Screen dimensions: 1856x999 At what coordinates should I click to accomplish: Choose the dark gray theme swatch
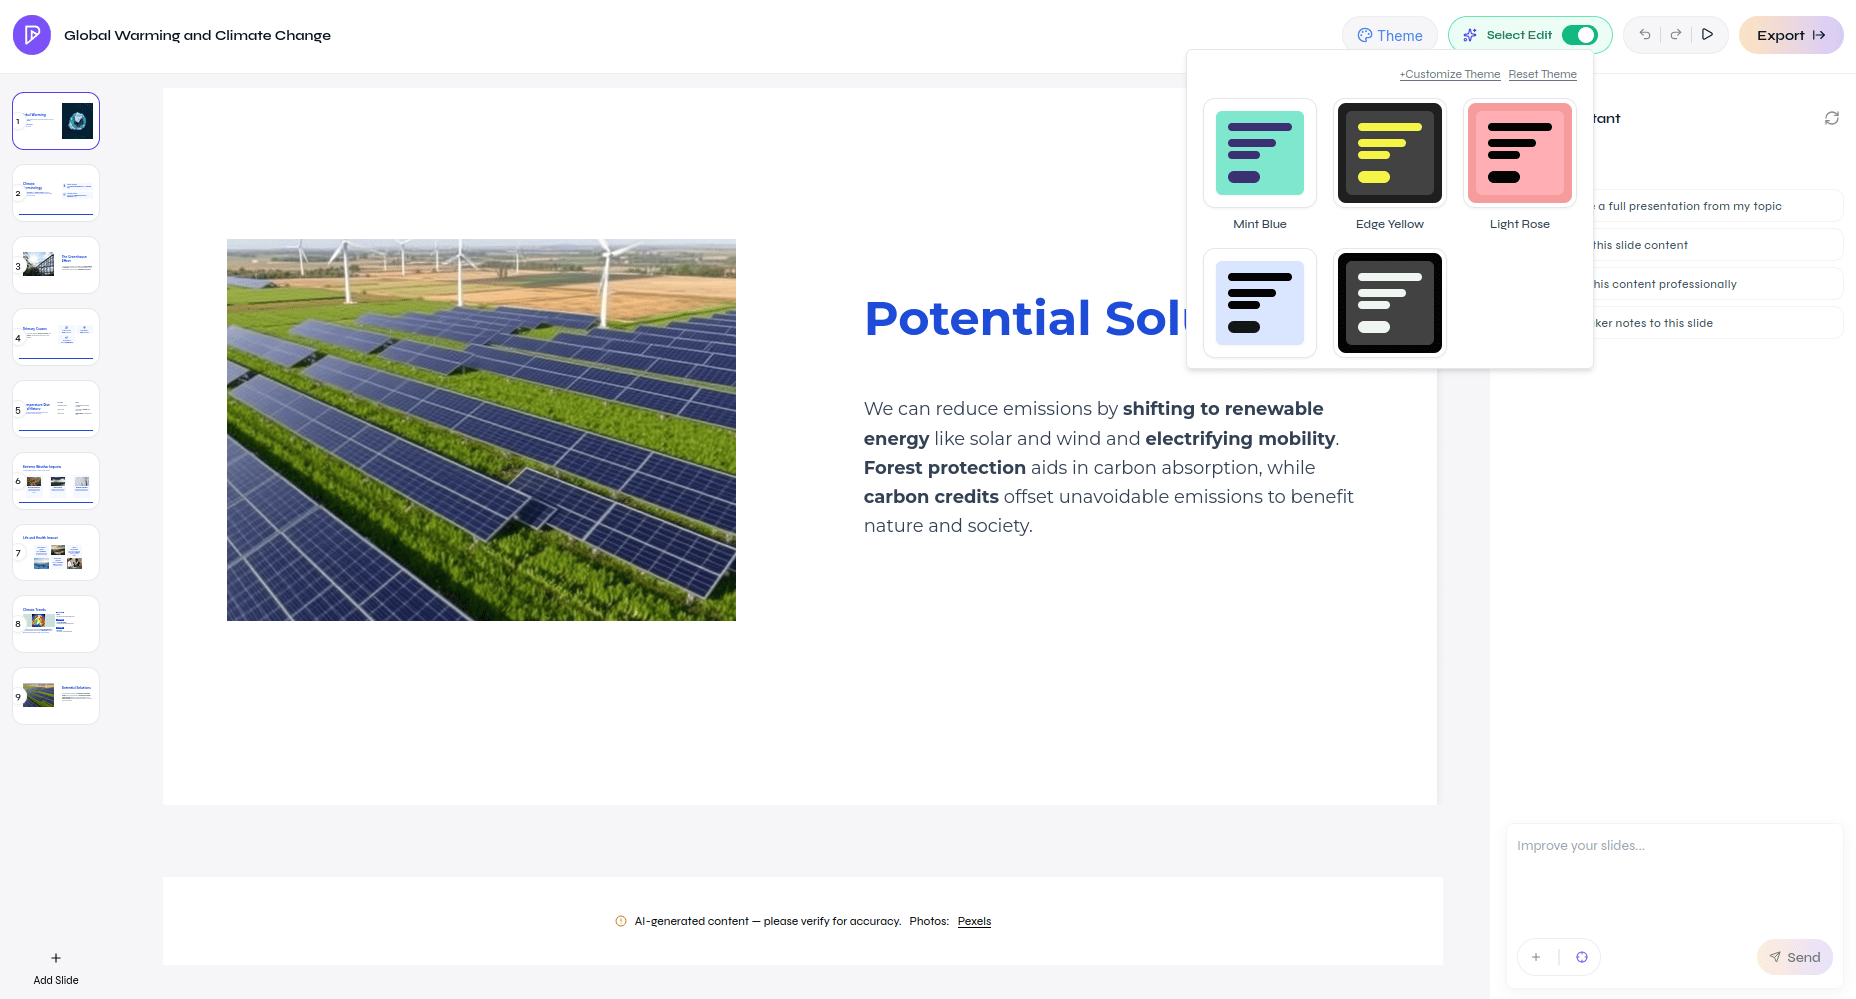point(1390,303)
